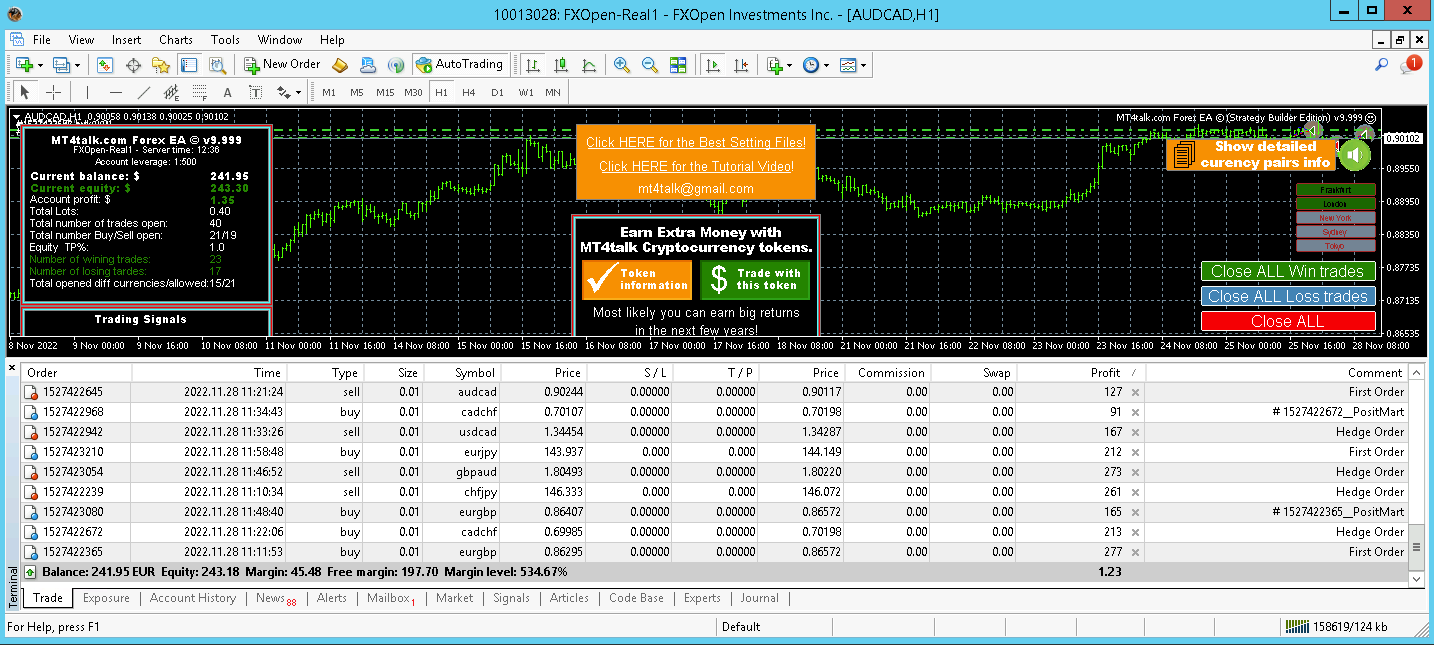Select the Crosshair tool

click(54, 92)
